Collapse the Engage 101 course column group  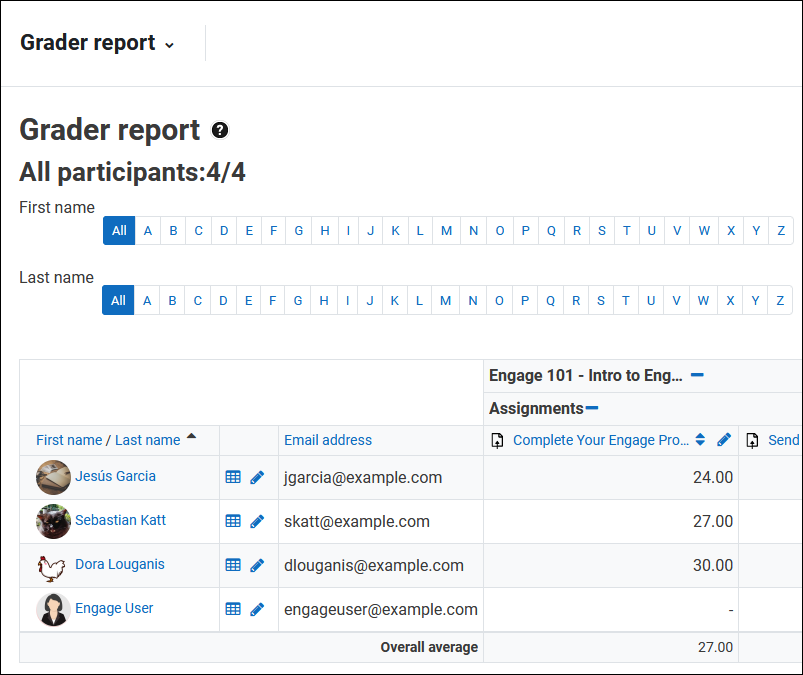point(697,375)
